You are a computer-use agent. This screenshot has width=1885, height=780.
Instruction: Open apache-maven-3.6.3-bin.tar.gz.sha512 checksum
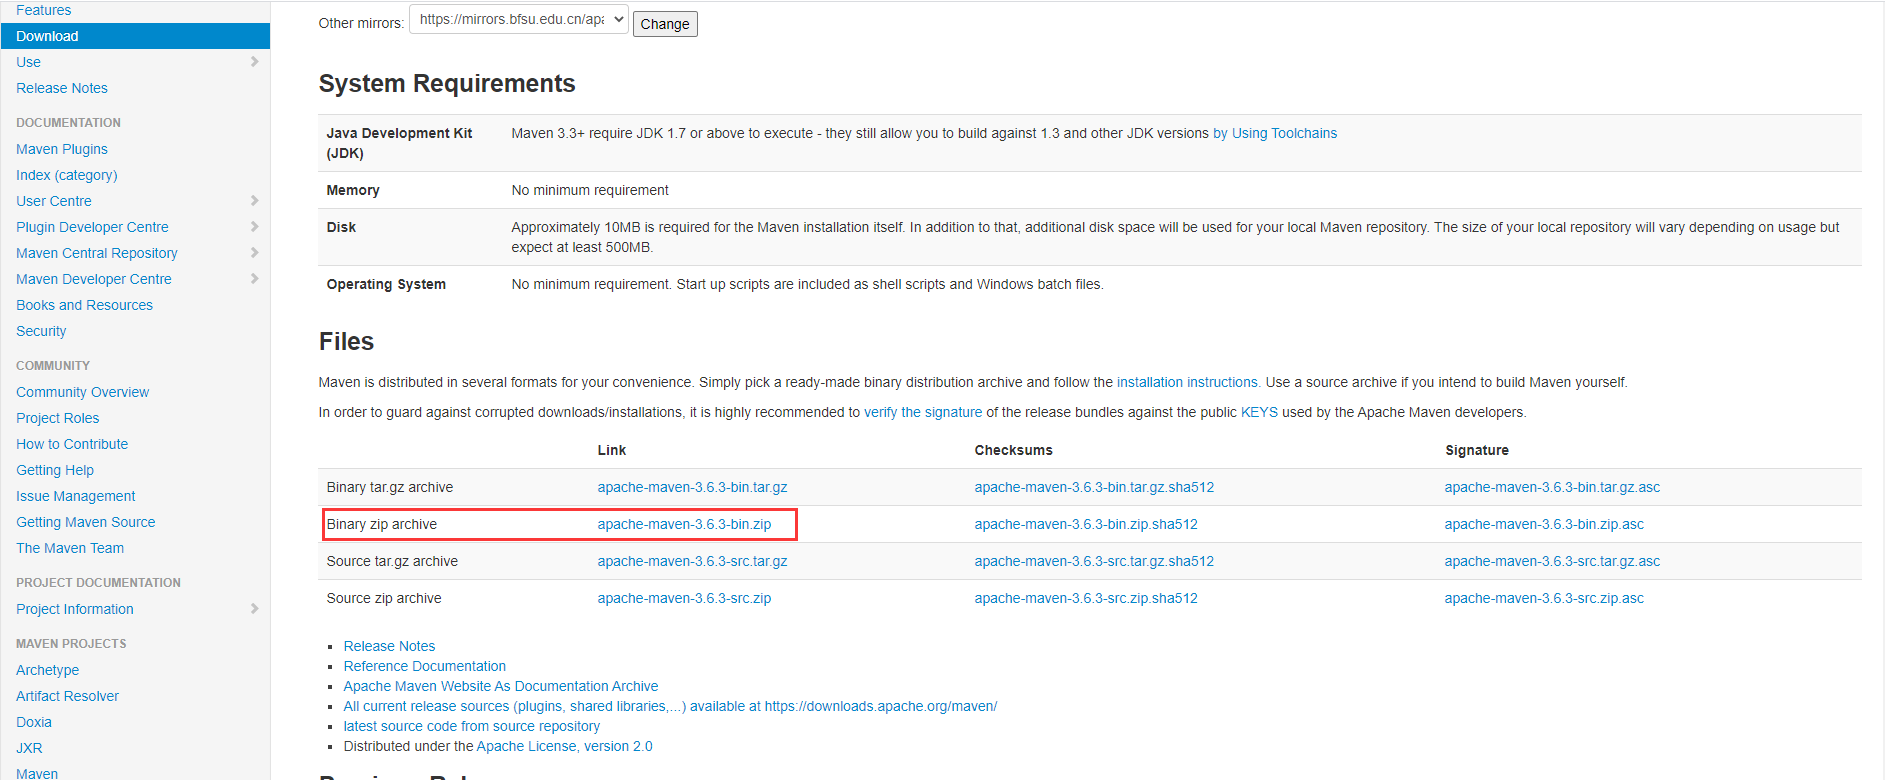pyautogui.click(x=1094, y=487)
